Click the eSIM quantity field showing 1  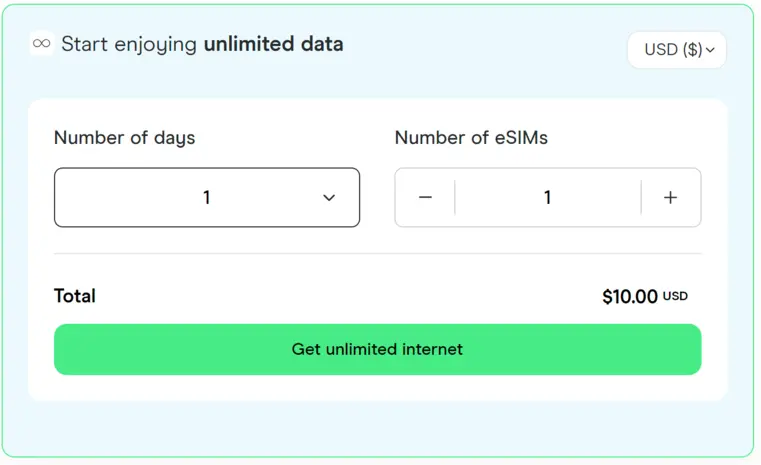pos(548,198)
